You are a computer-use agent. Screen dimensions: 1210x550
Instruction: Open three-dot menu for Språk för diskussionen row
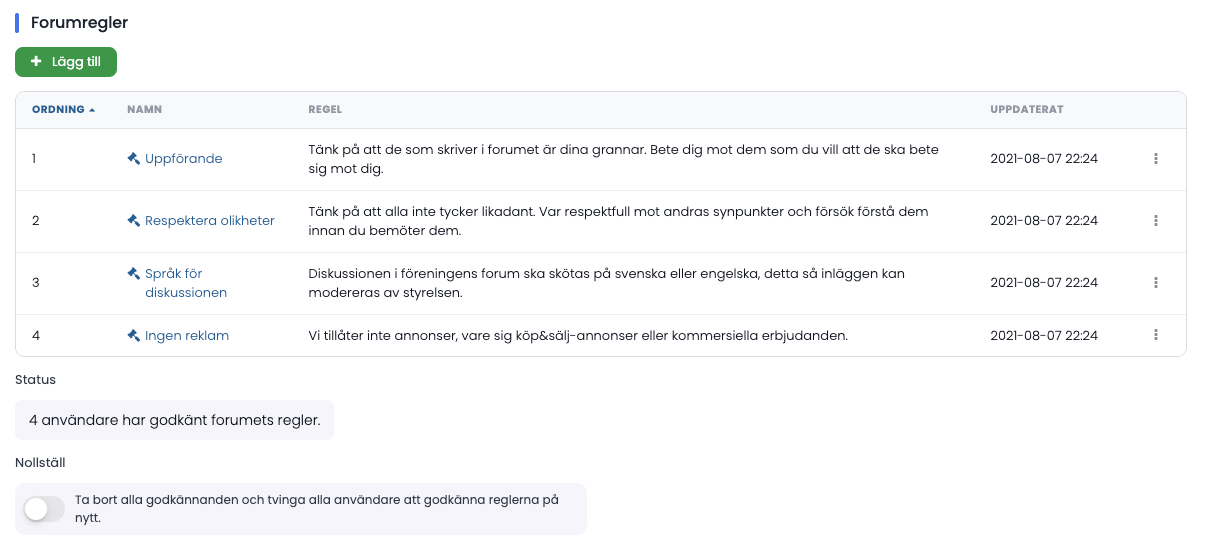coord(1156,283)
